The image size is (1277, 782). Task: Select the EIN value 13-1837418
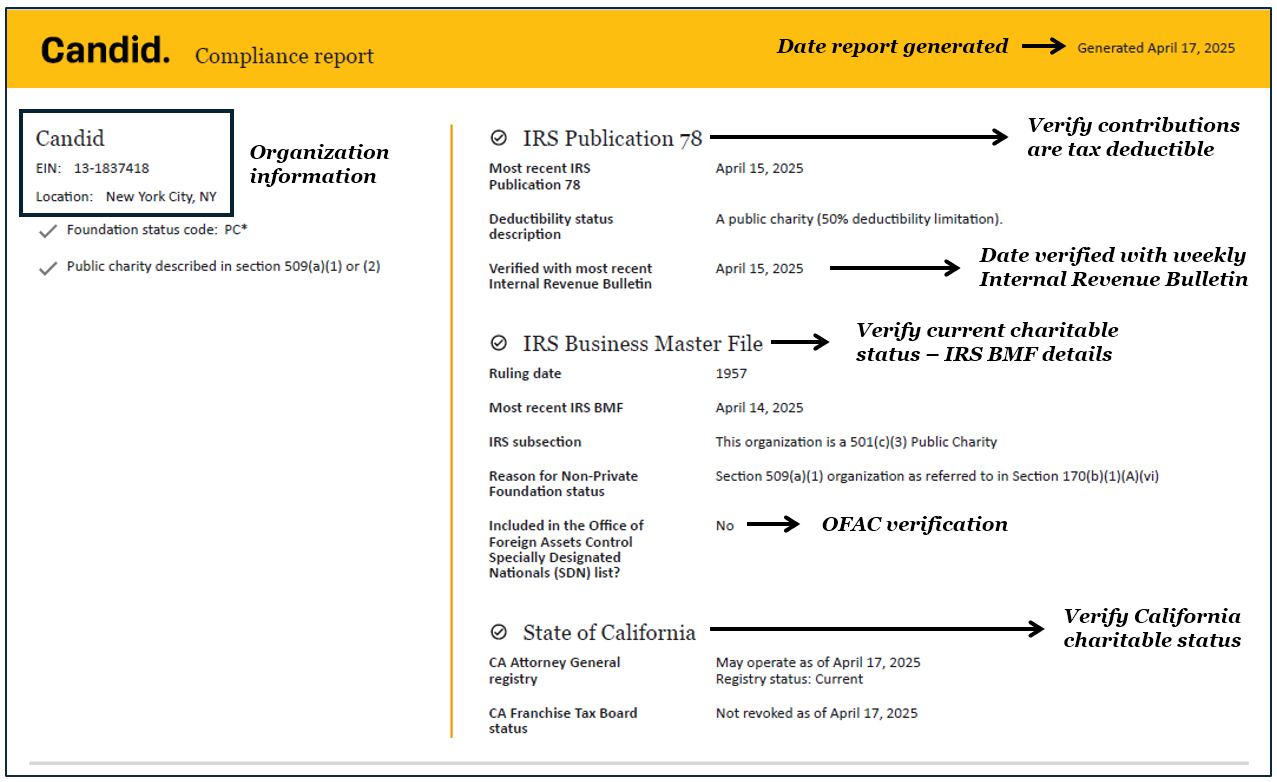(111, 168)
